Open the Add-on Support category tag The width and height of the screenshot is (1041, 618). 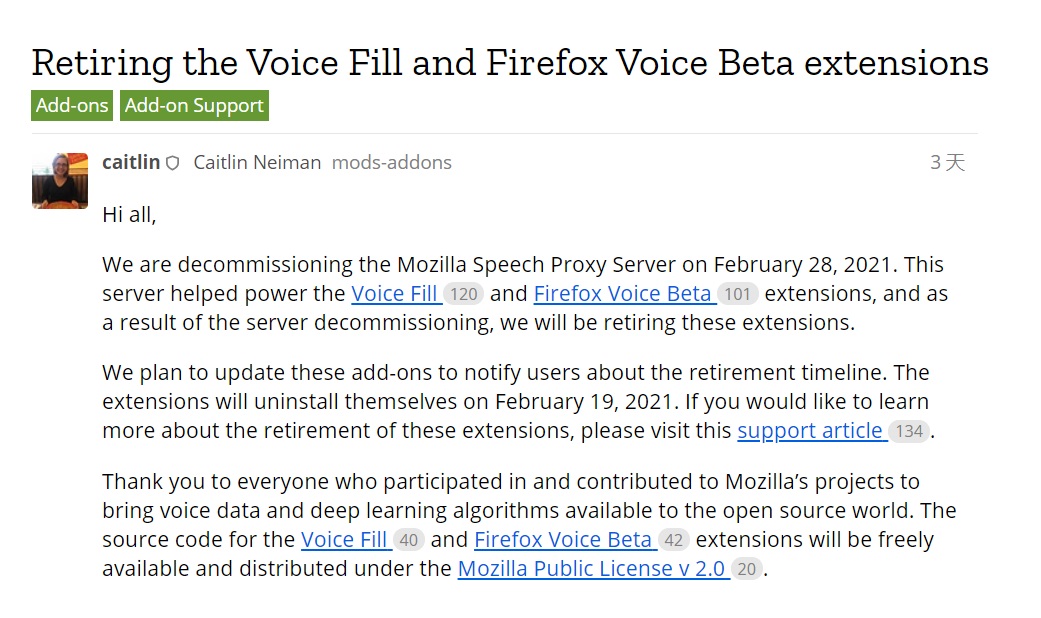(x=194, y=106)
